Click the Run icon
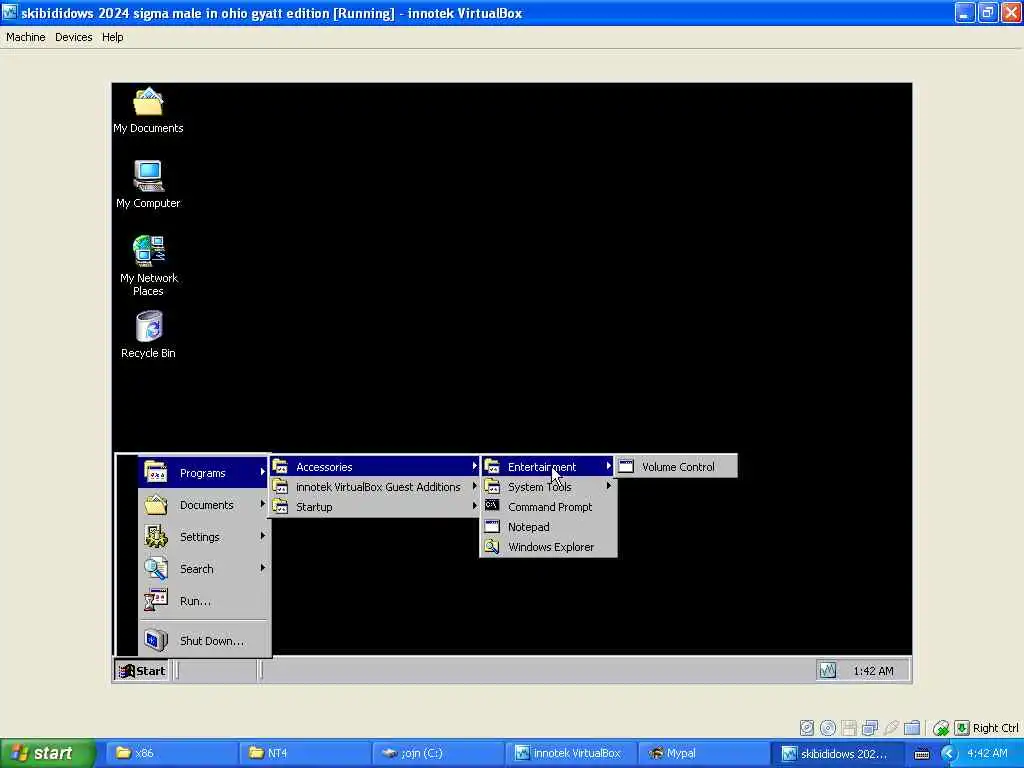The width and height of the screenshot is (1024, 768). tap(156, 600)
